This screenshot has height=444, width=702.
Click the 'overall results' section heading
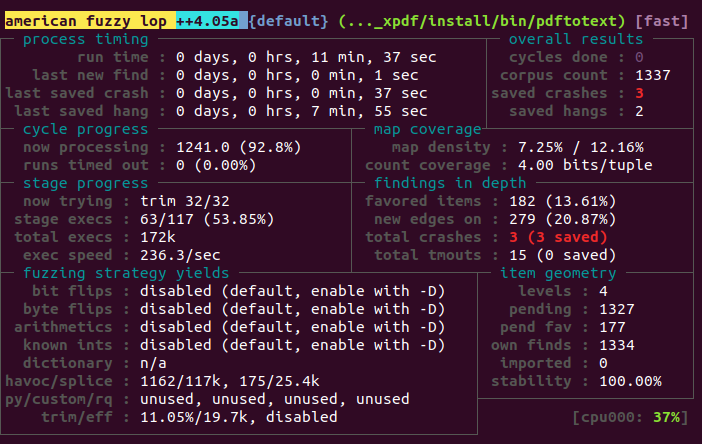coord(576,39)
